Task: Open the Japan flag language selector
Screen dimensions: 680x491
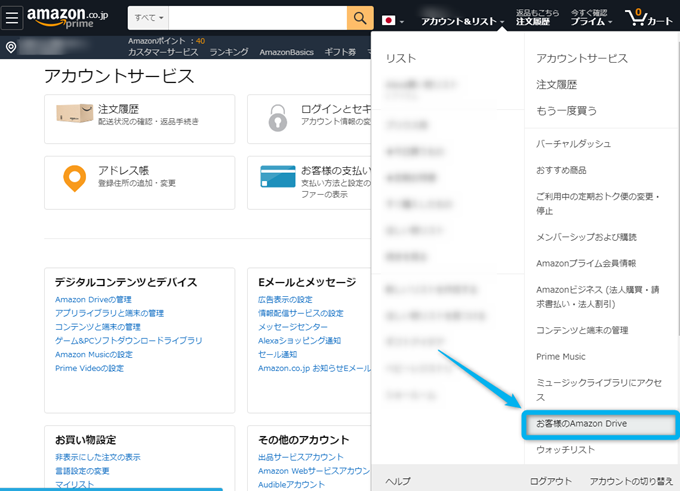Action: tap(392, 20)
